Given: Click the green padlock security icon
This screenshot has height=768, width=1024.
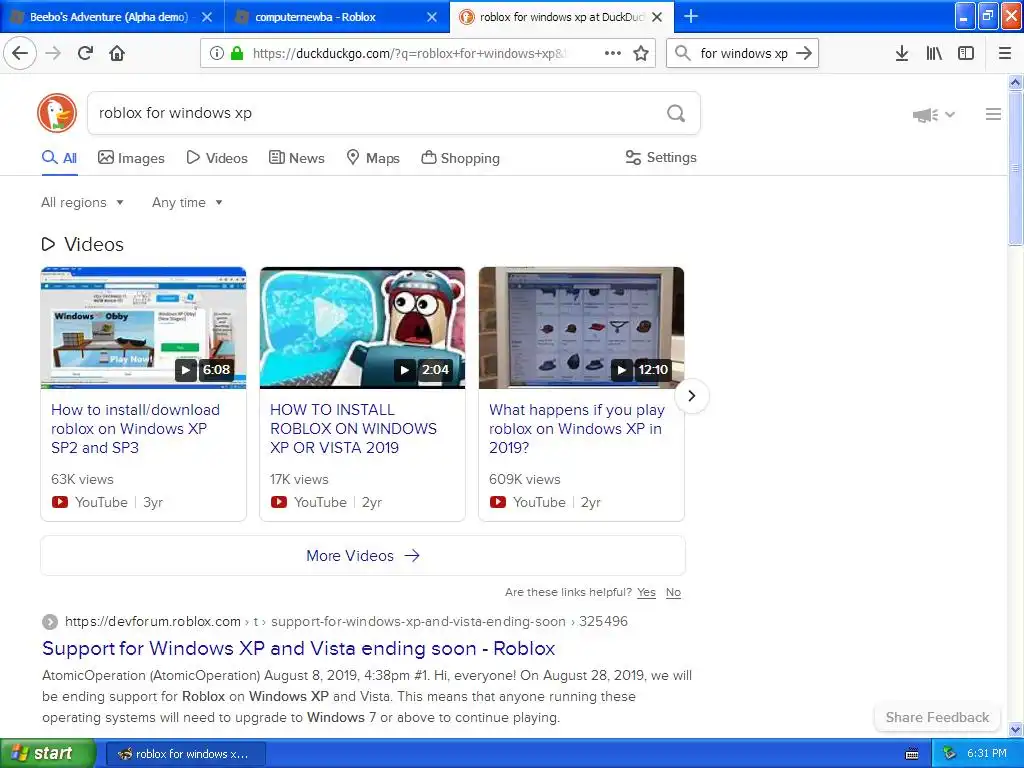Looking at the screenshot, I should pyautogui.click(x=237, y=53).
